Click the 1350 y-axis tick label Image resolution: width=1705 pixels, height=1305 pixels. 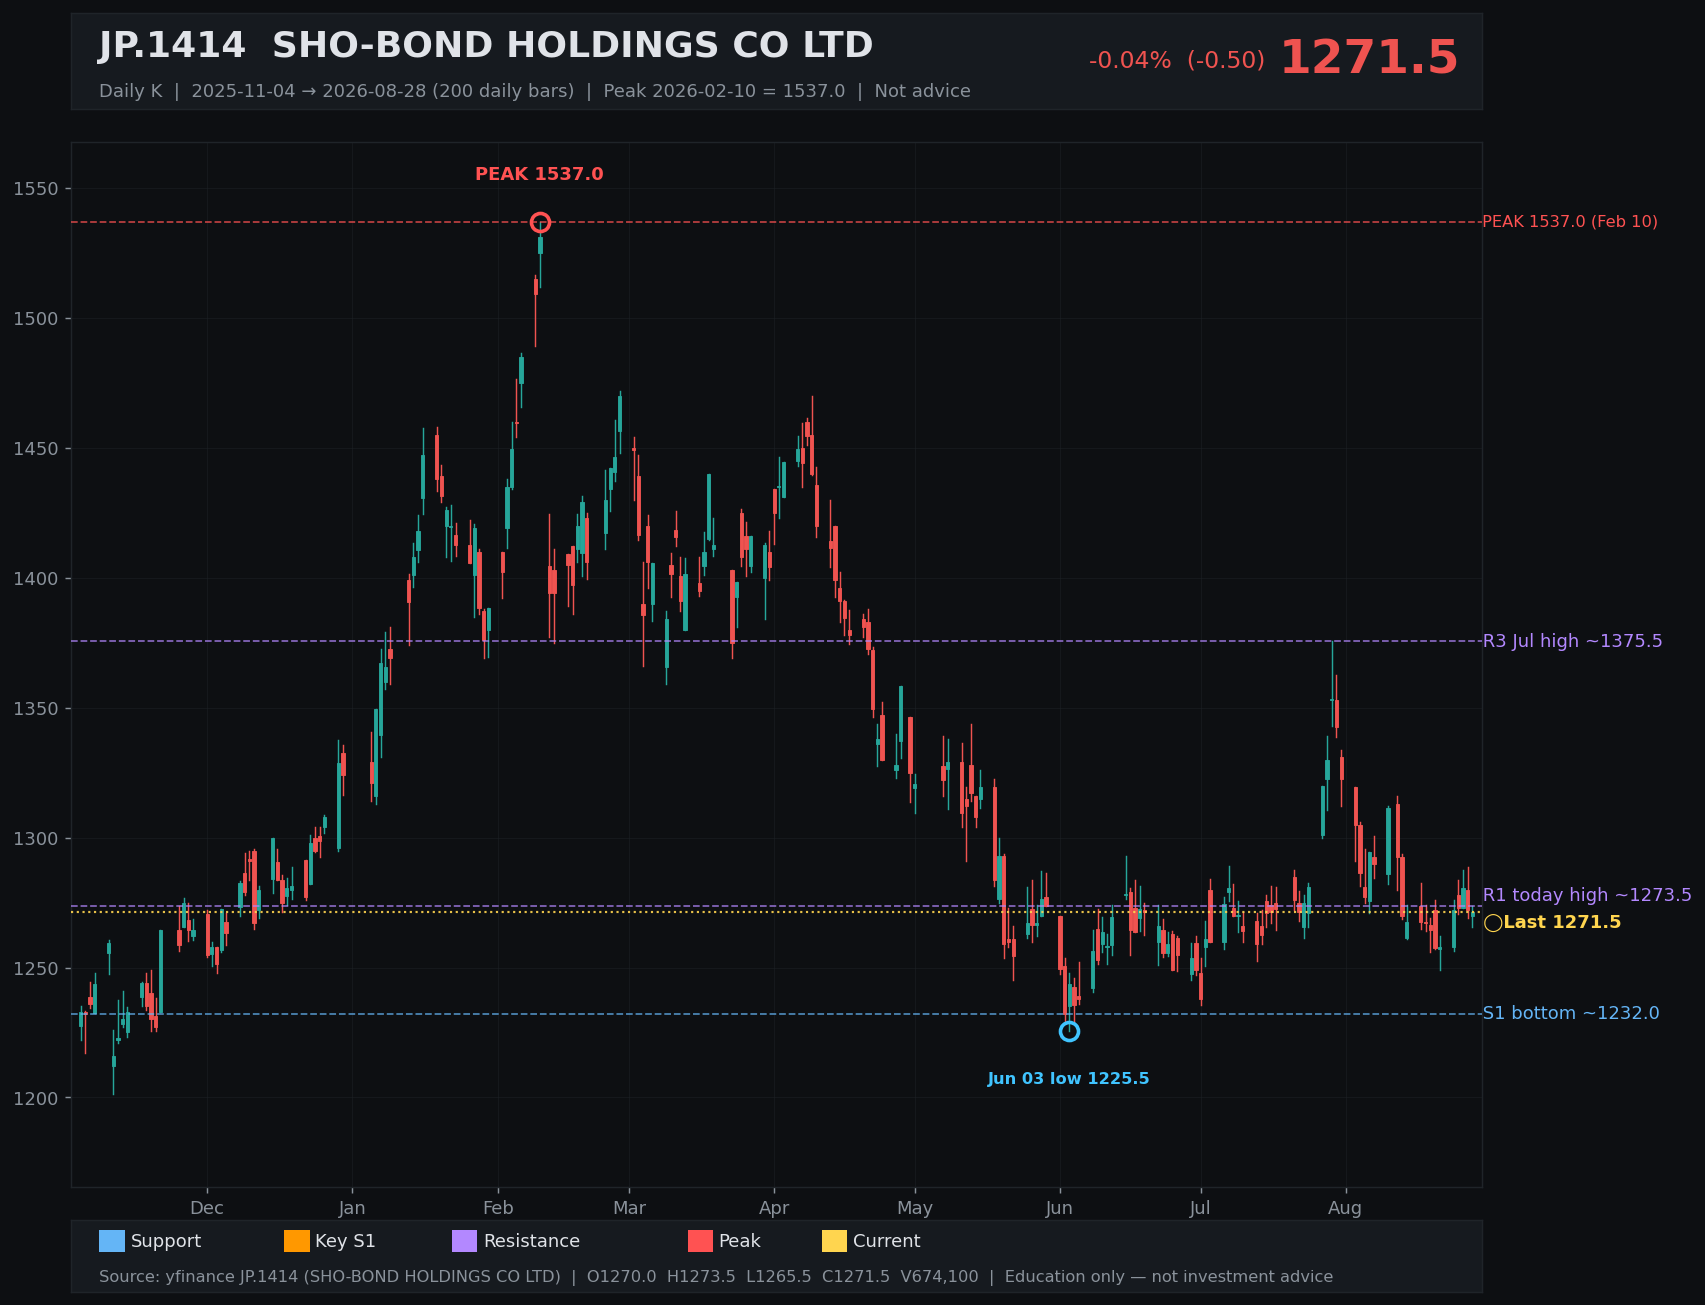36,709
